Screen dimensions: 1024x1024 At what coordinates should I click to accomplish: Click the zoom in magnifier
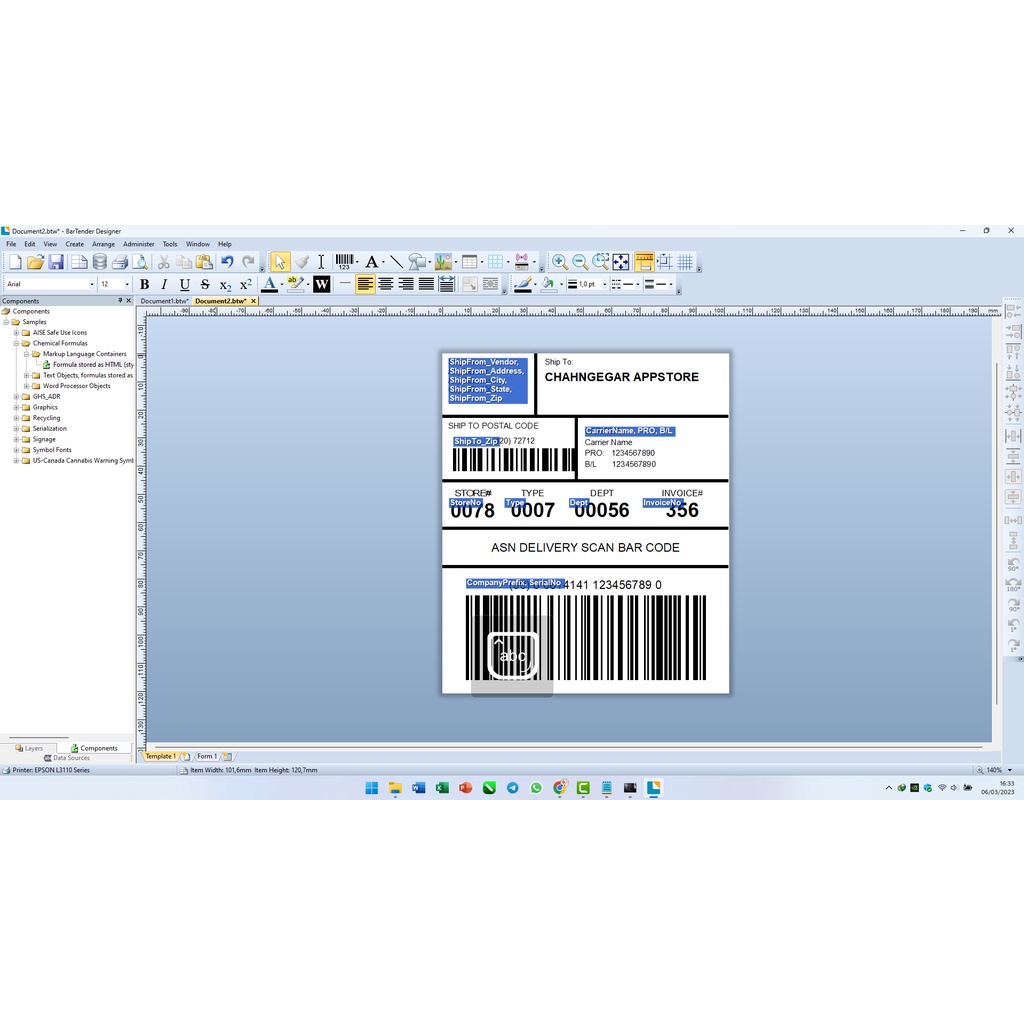click(559, 262)
